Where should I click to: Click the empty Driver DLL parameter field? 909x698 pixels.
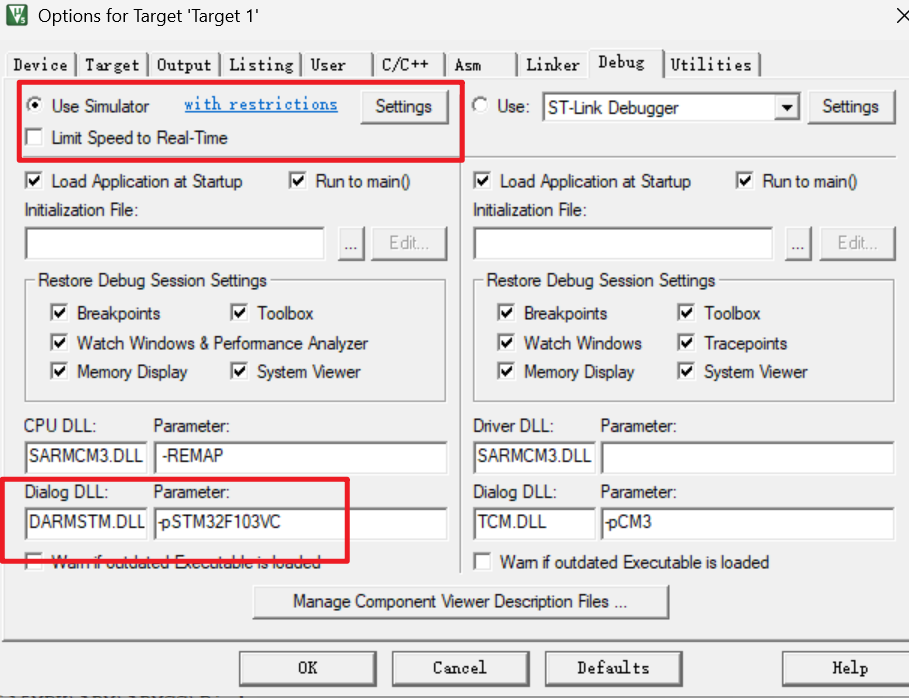[748, 458]
